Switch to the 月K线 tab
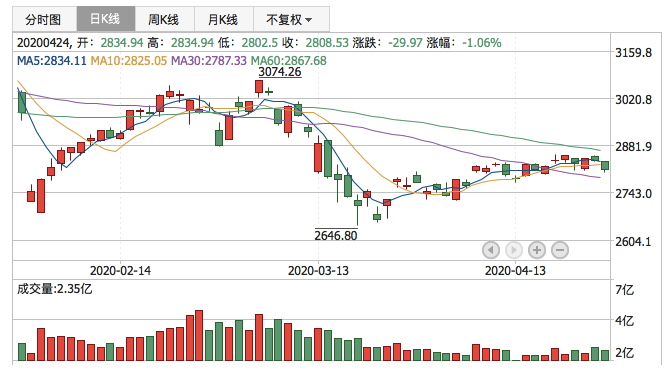 pos(223,19)
